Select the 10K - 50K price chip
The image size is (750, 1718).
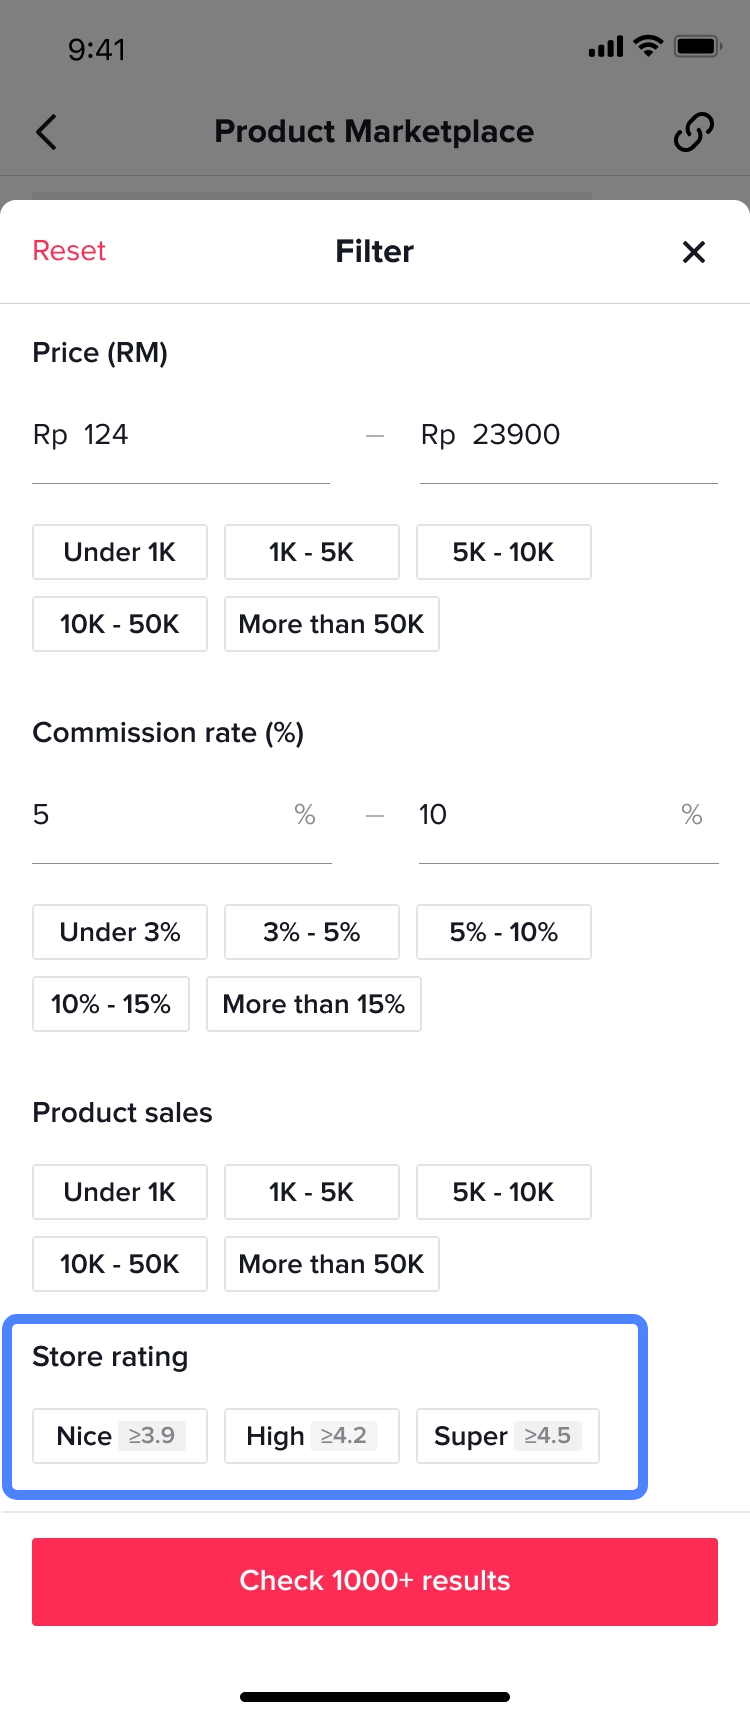120,624
